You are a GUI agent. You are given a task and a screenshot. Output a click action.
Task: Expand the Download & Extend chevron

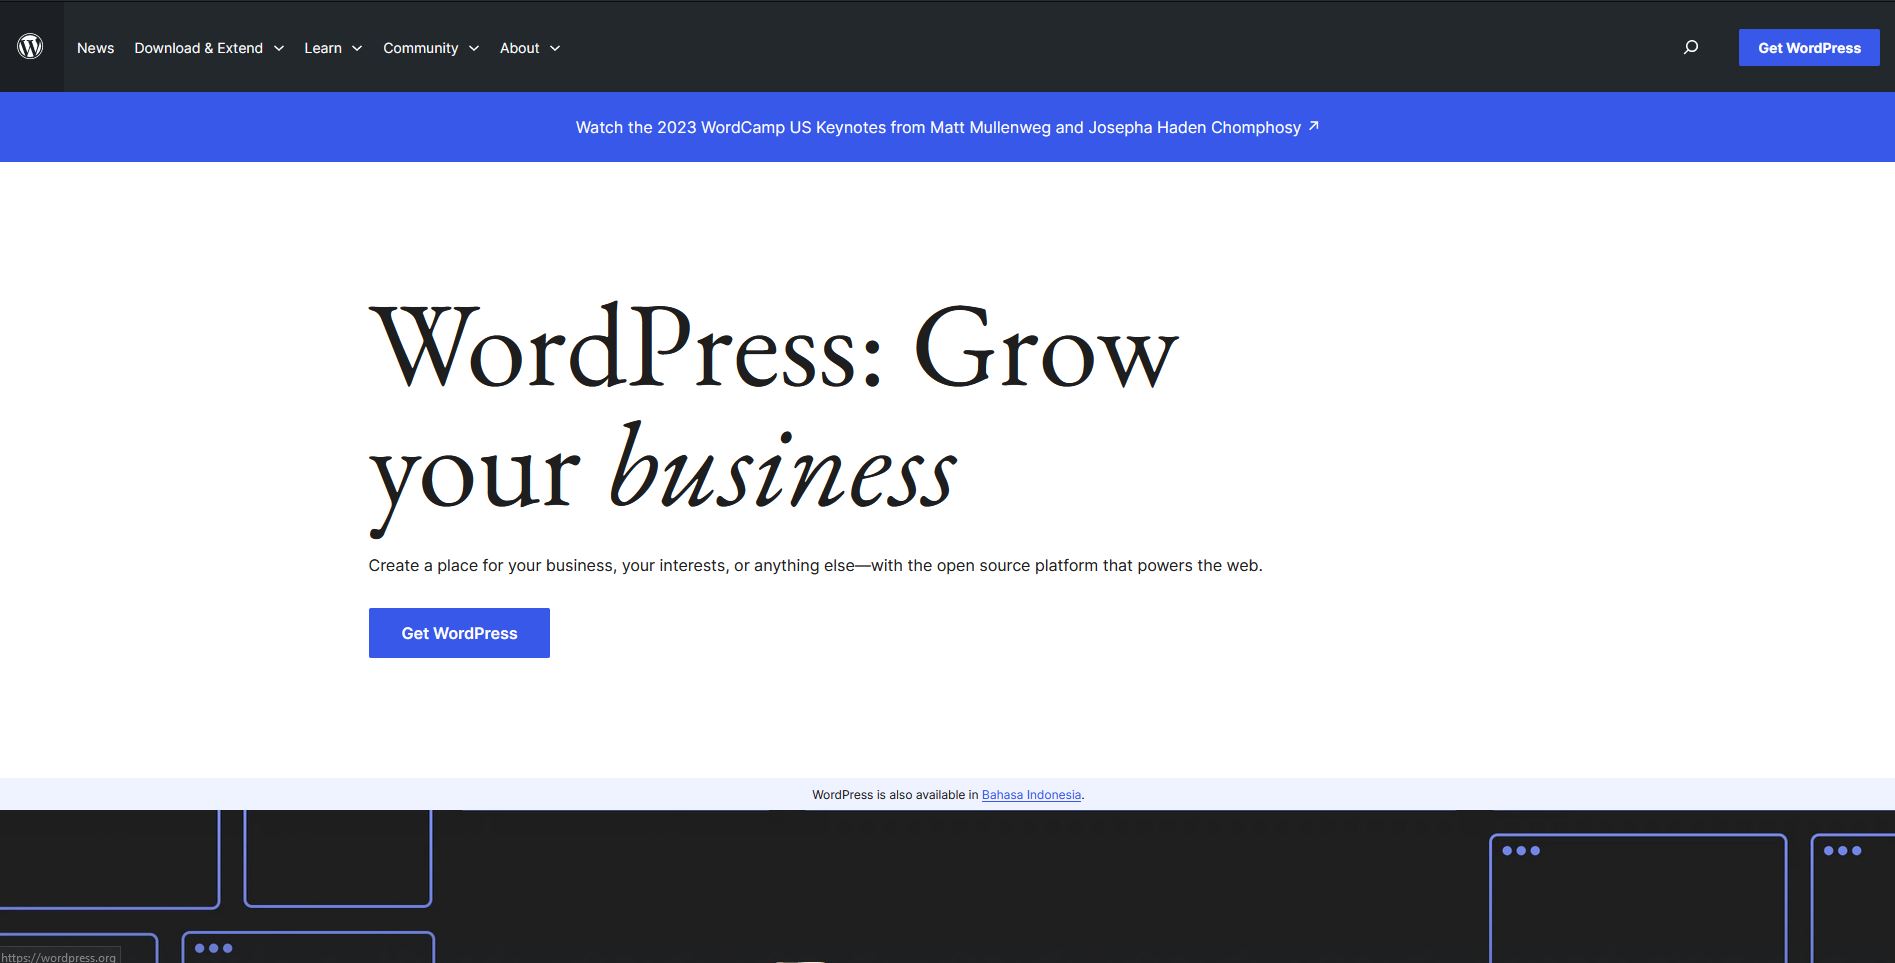(279, 48)
